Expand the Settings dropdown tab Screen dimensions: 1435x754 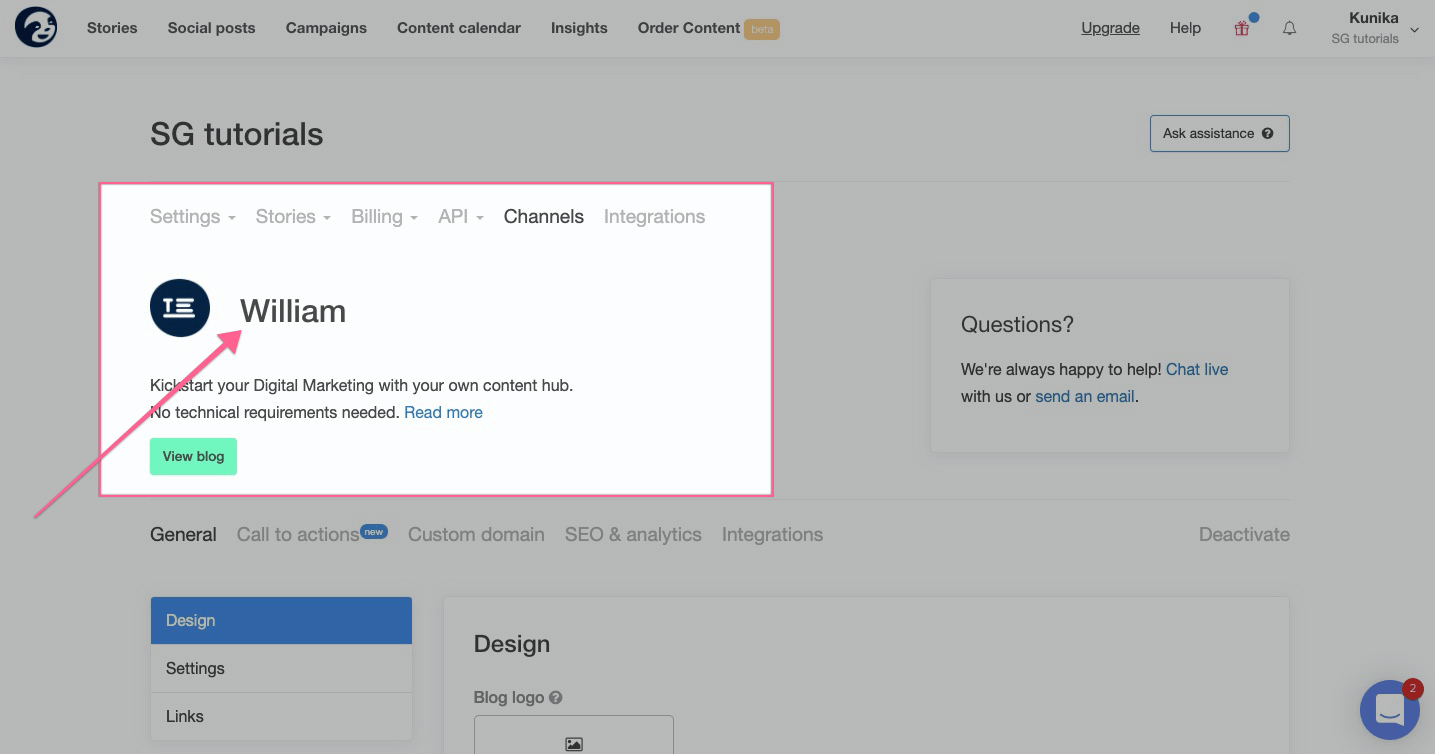(193, 217)
